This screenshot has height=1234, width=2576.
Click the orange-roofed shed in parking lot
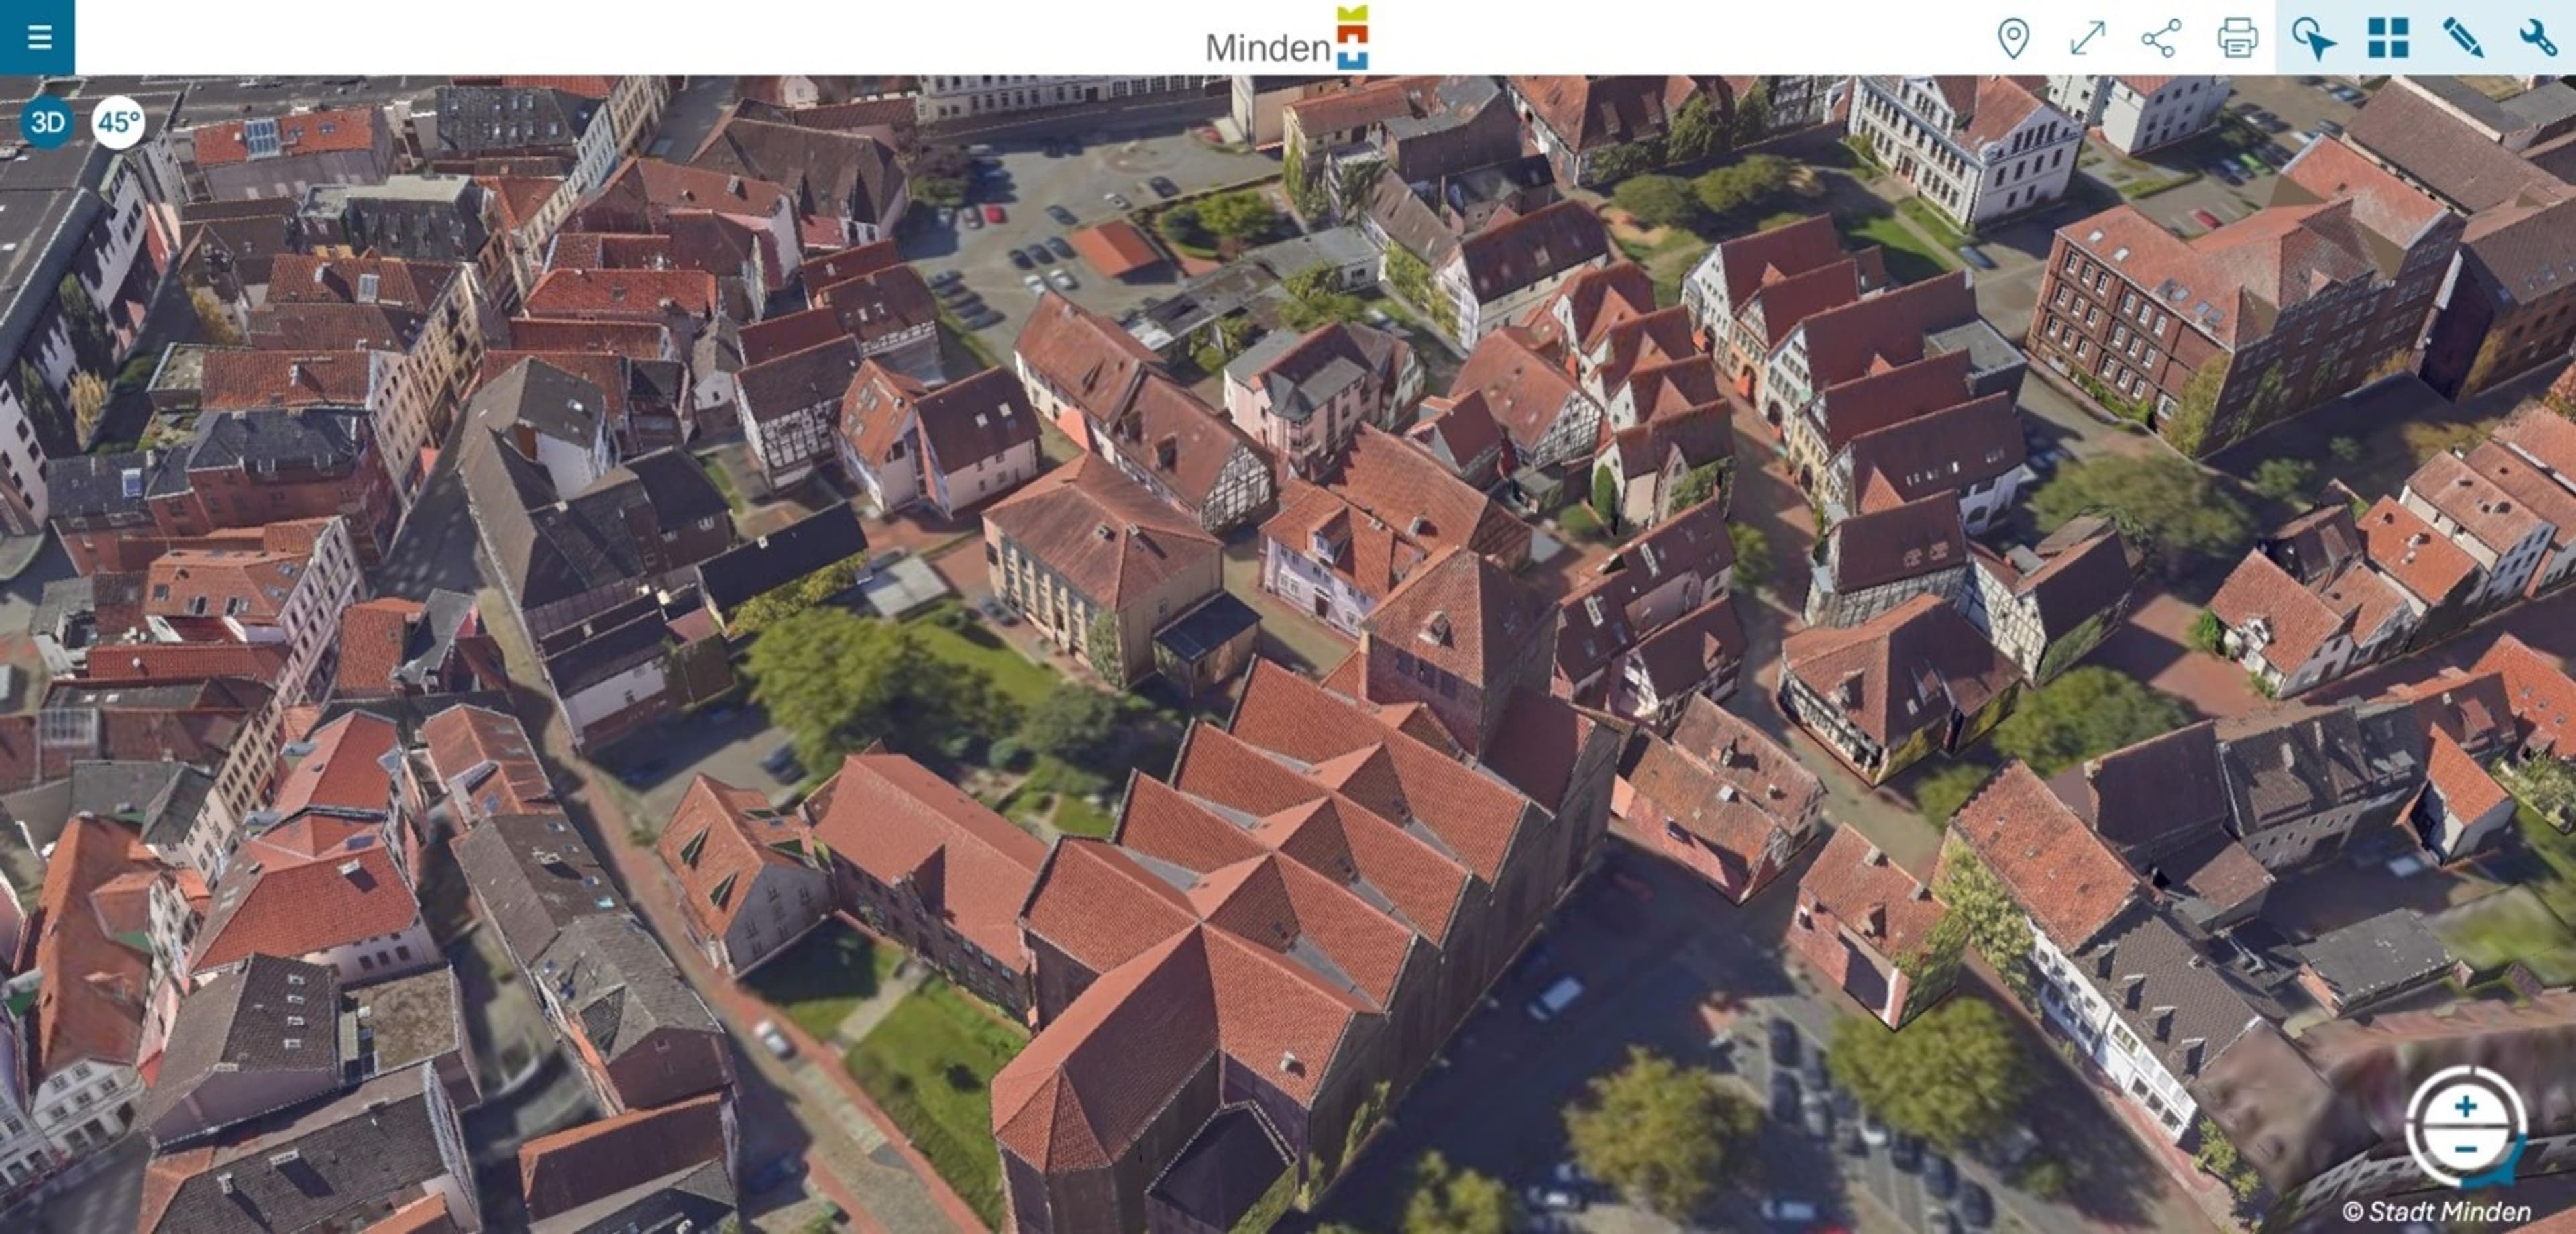coord(1117,247)
